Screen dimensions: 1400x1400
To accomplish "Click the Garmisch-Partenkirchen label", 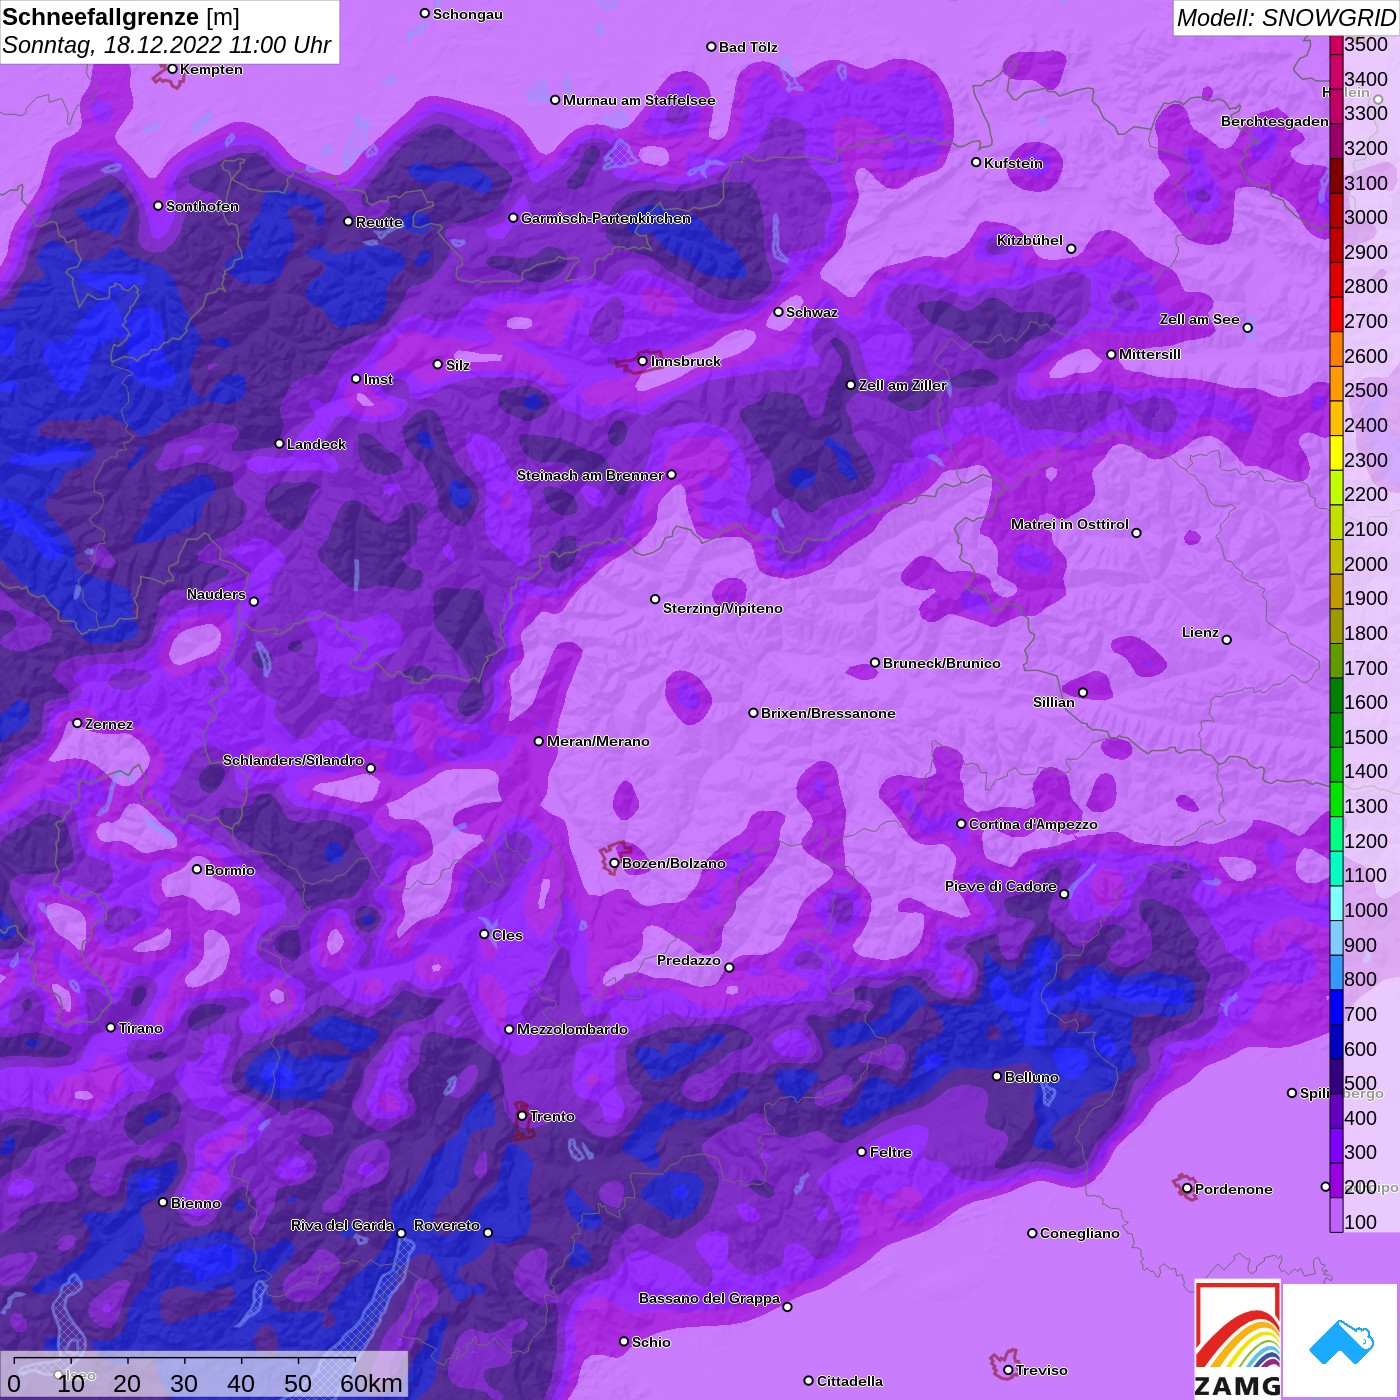I will [606, 218].
